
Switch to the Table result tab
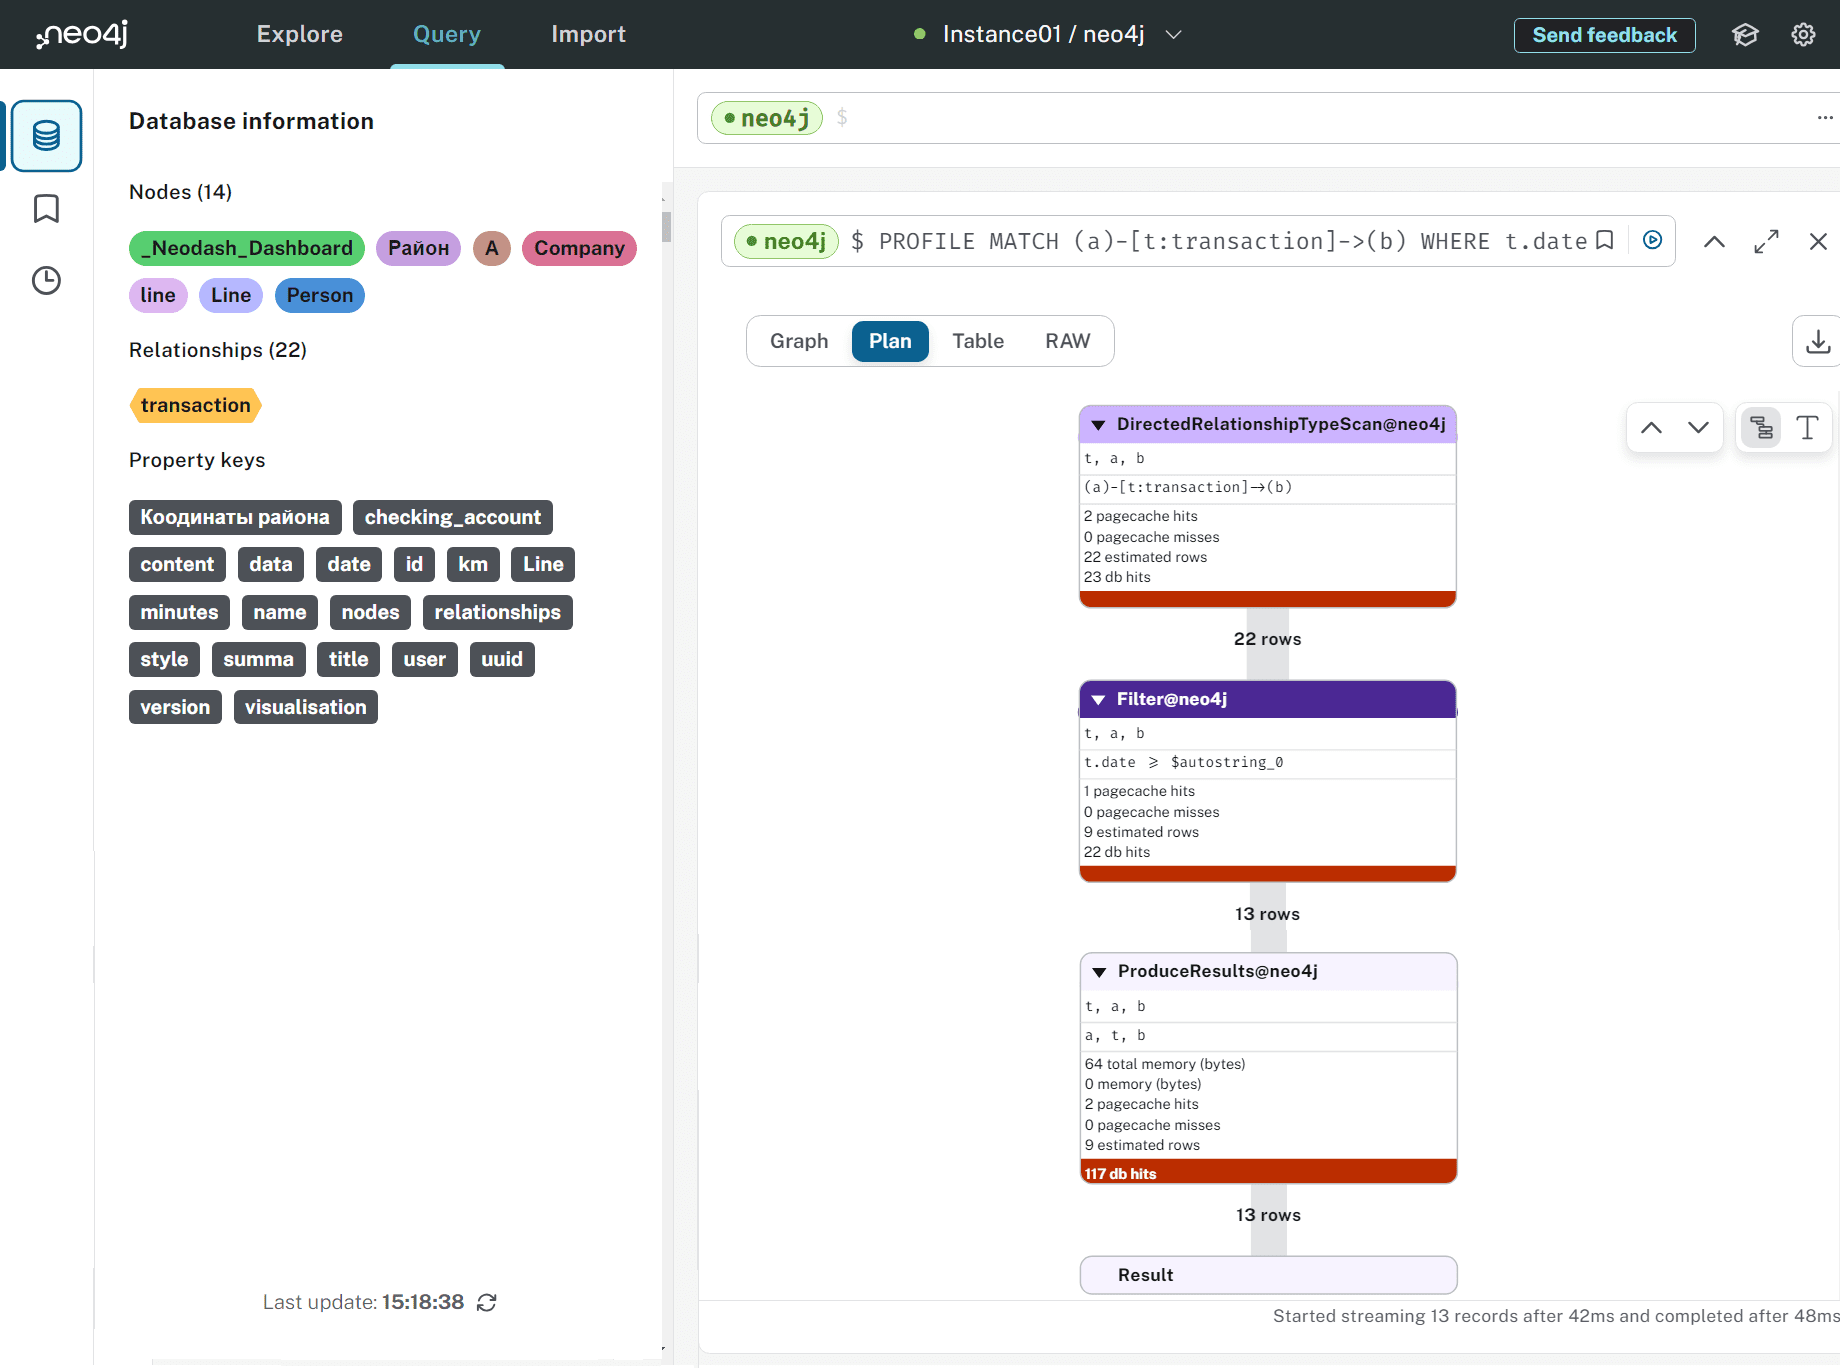tap(977, 342)
